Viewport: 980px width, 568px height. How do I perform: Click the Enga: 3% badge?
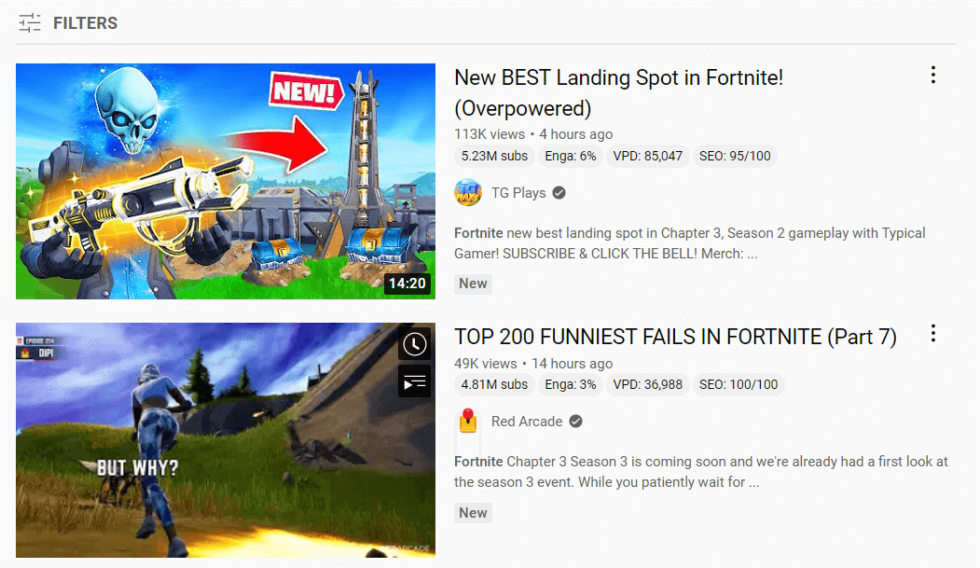point(570,384)
